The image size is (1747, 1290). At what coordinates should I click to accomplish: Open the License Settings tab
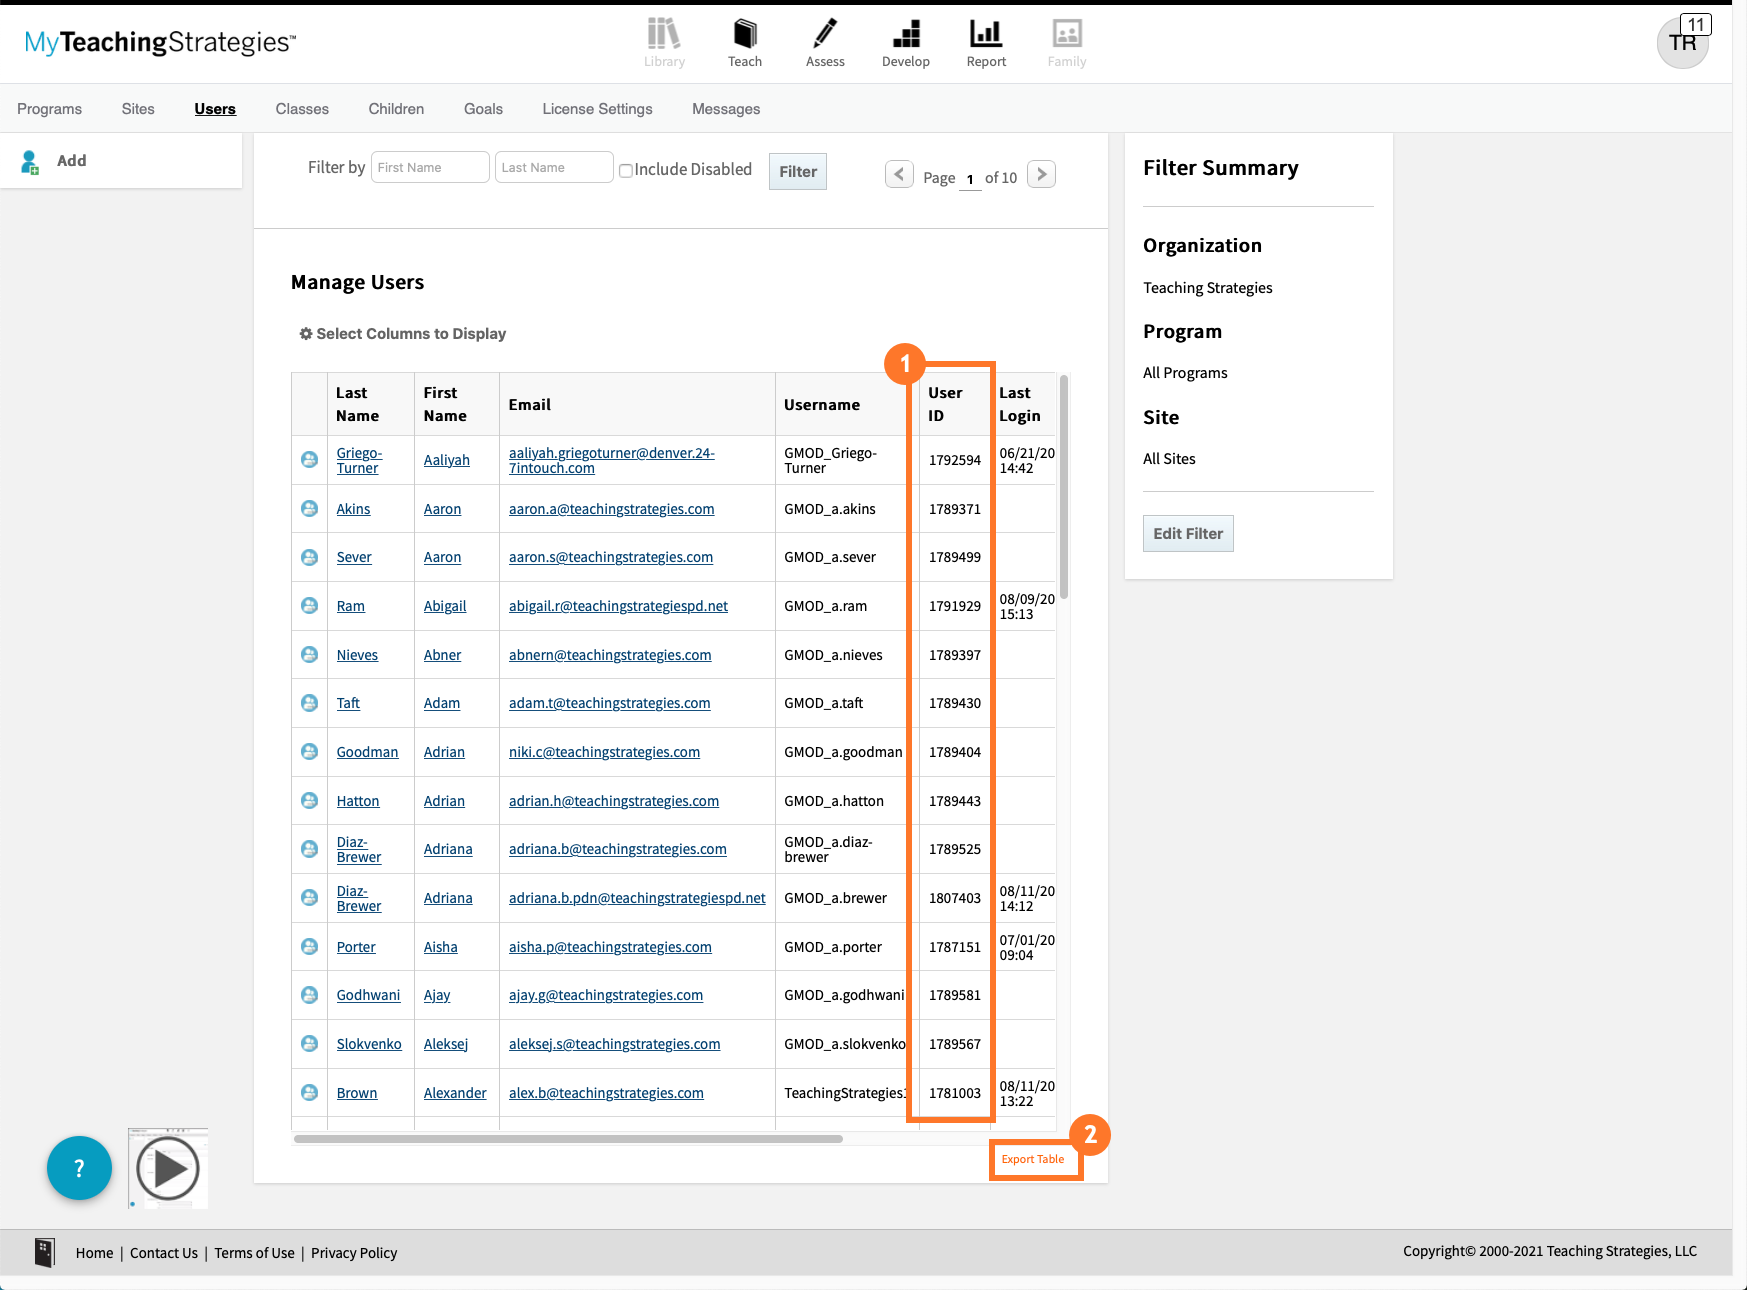pos(597,108)
